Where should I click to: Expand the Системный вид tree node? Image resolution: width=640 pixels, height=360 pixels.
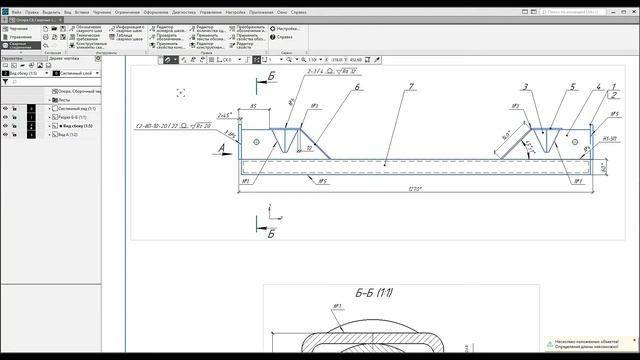(50, 109)
